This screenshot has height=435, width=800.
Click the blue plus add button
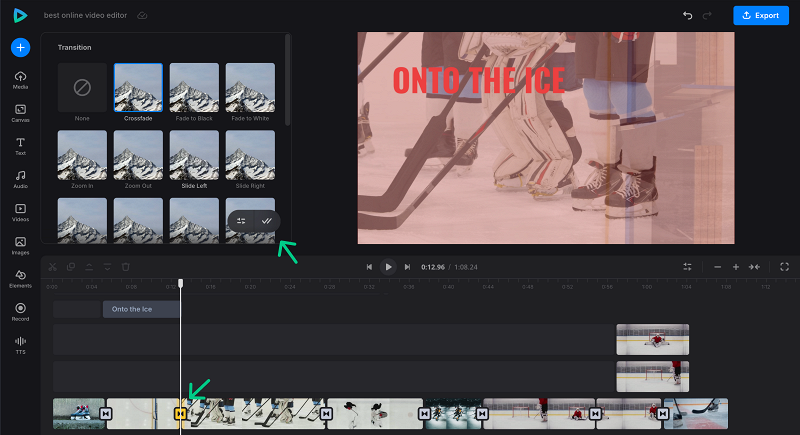tap(20, 47)
